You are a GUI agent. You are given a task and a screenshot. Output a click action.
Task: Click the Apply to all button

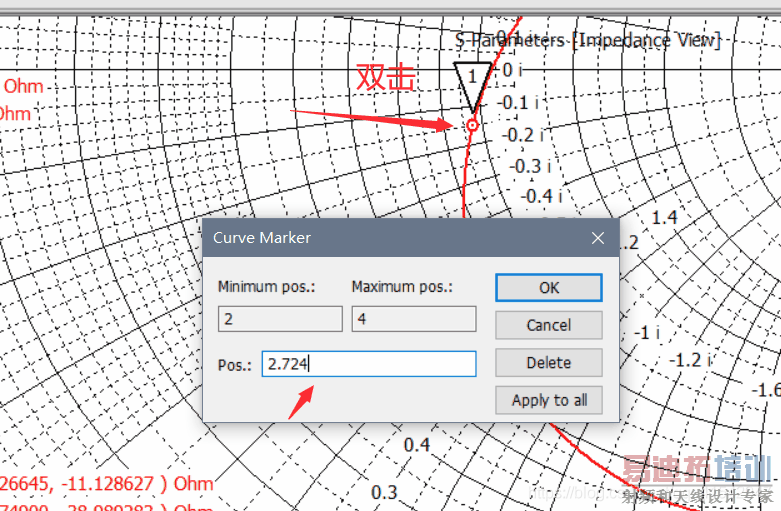coord(548,400)
